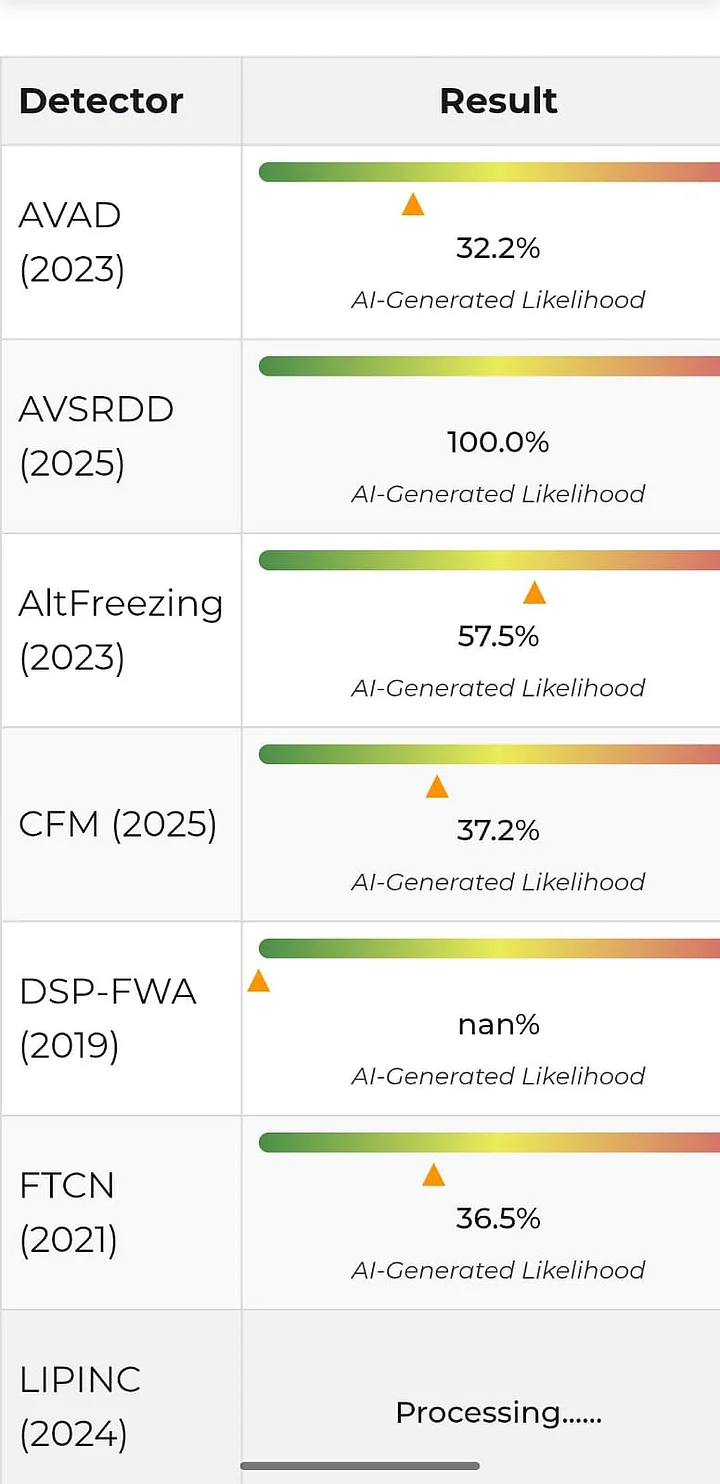The image size is (720, 1484).
Task: Click the AVAD orange triangle marker
Action: coord(413,205)
